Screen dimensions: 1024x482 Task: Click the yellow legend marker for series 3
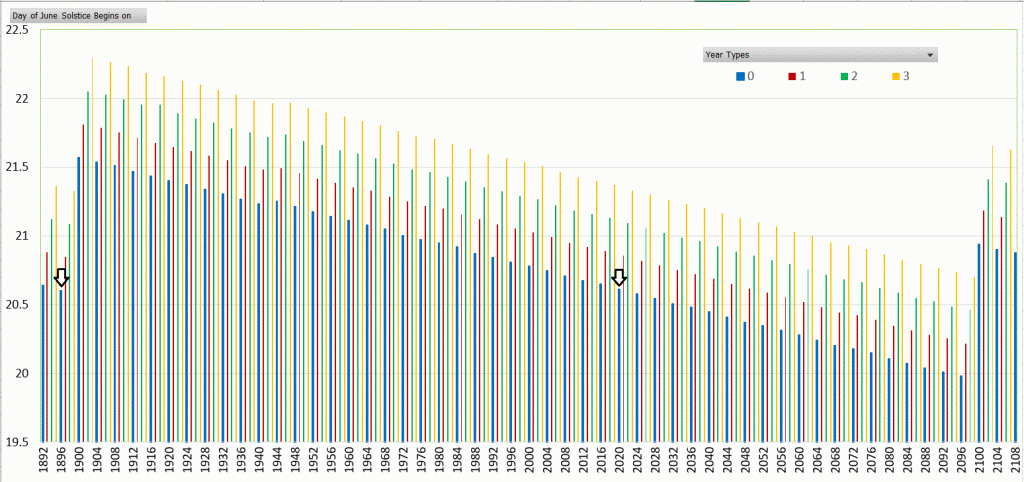tap(895, 76)
